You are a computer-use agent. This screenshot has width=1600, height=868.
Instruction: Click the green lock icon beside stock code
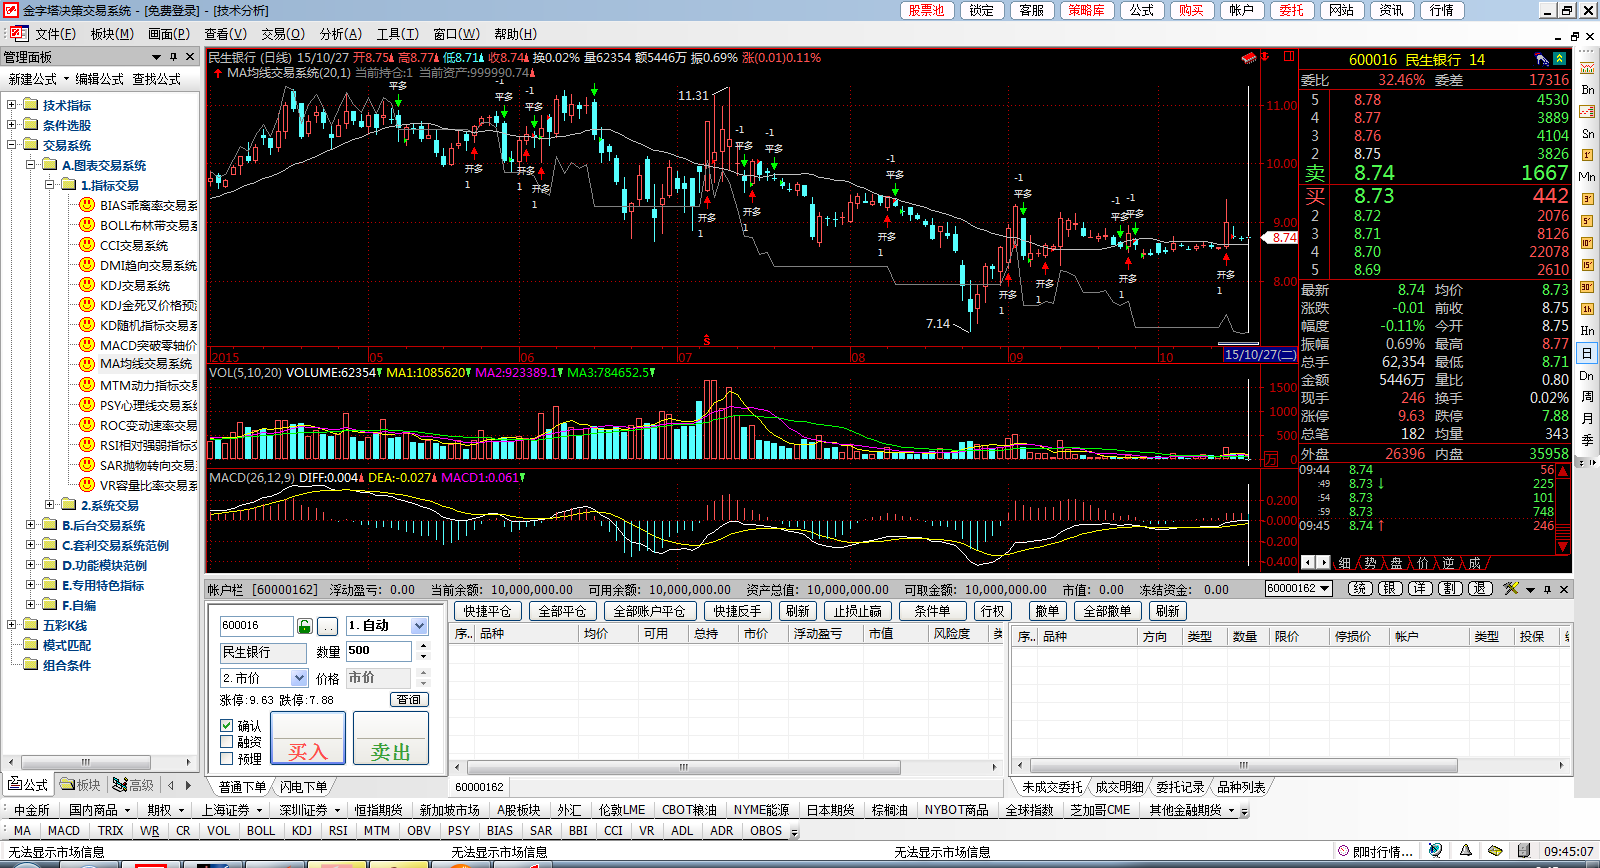pos(305,626)
